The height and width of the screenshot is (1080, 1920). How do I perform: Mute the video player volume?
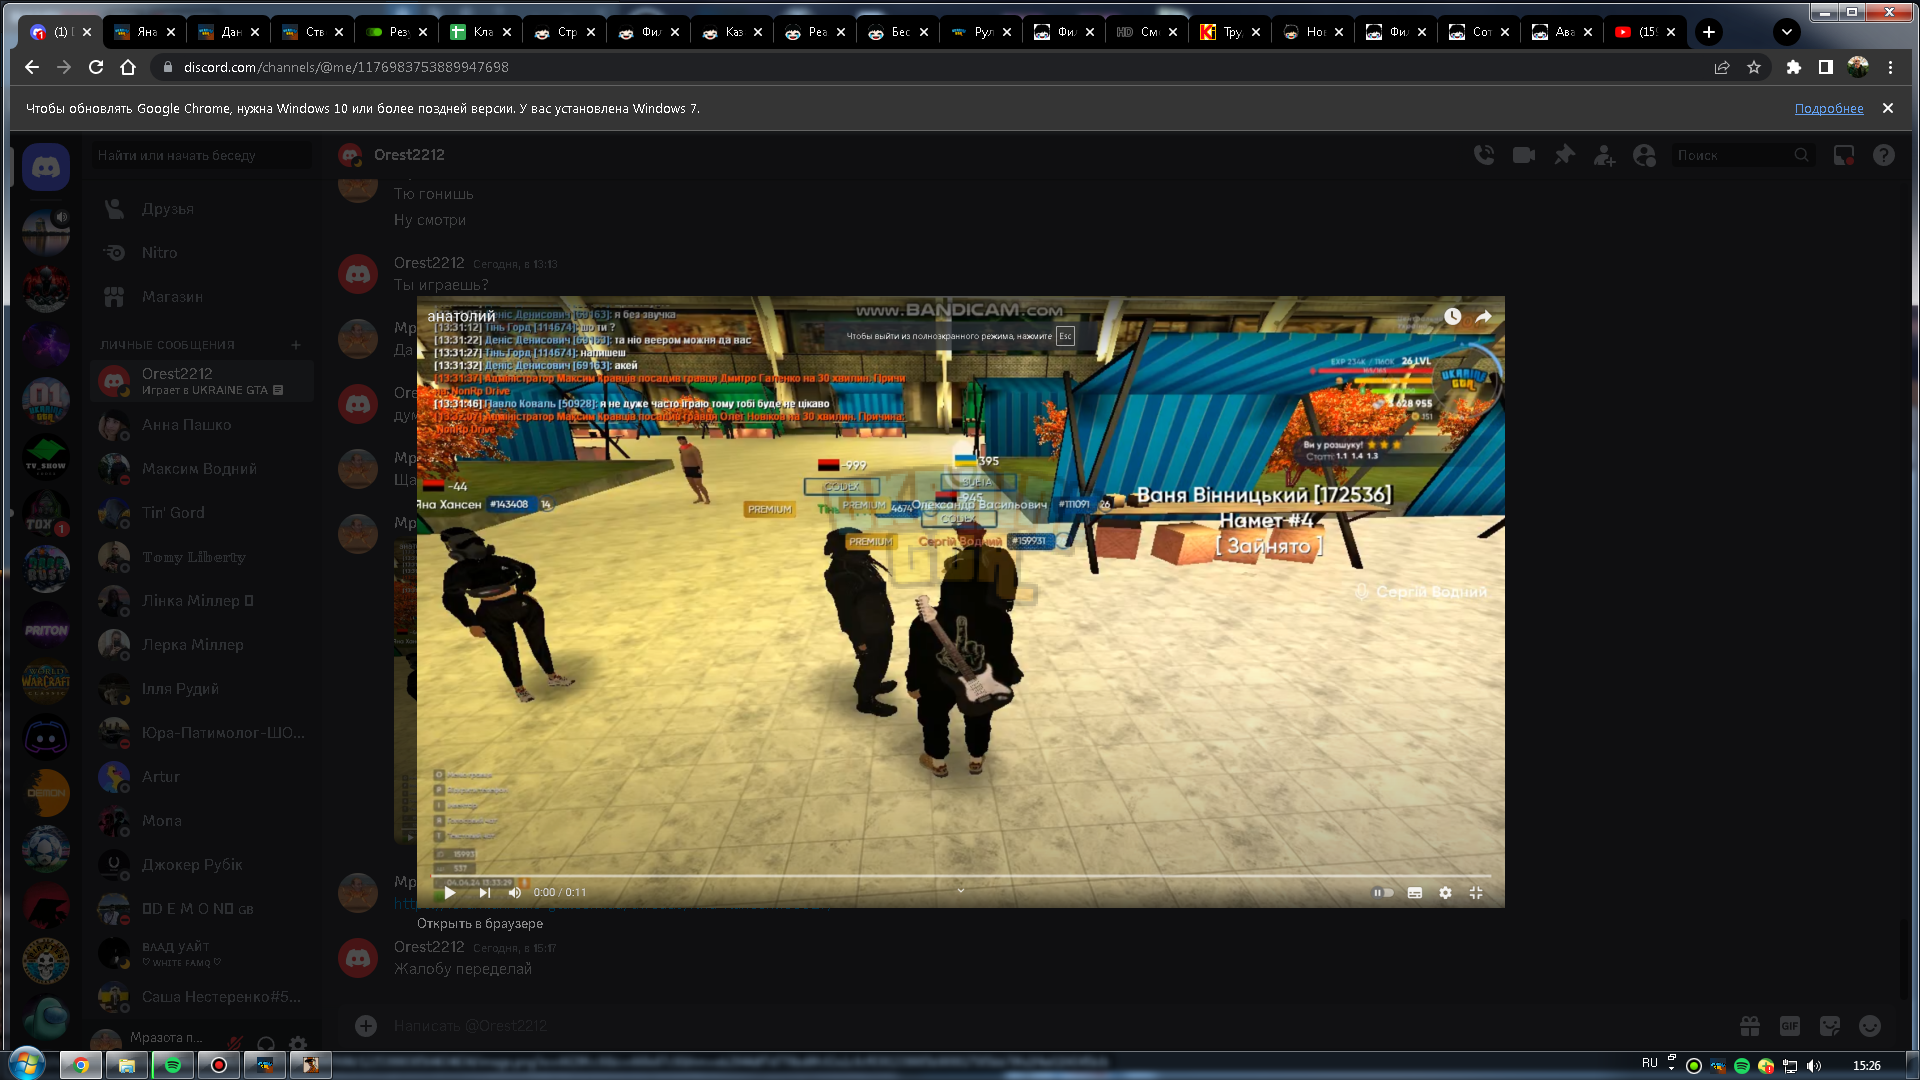coord(515,892)
